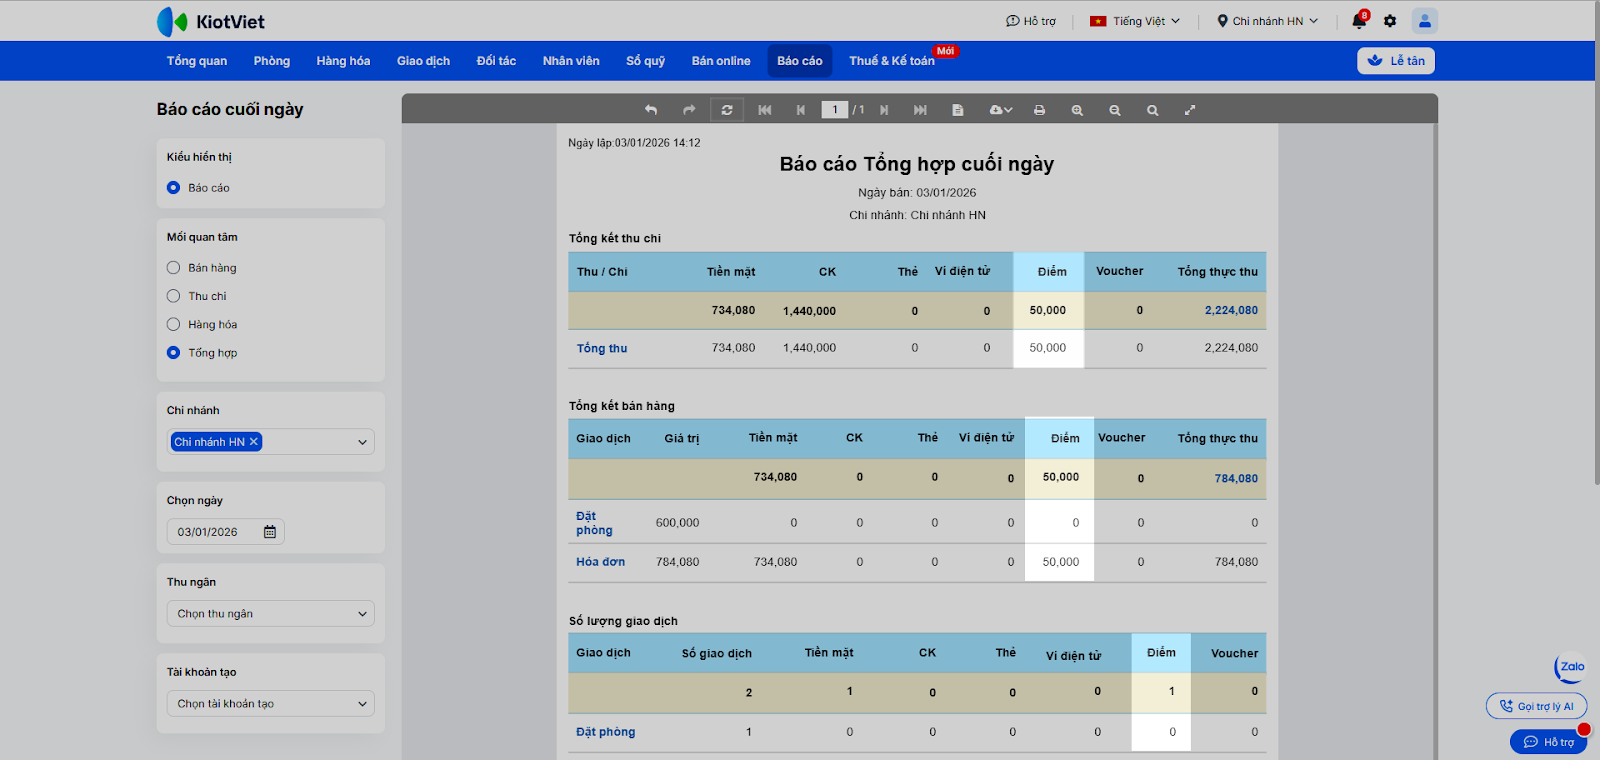Click the 784,080 summary total link

tap(1236, 478)
